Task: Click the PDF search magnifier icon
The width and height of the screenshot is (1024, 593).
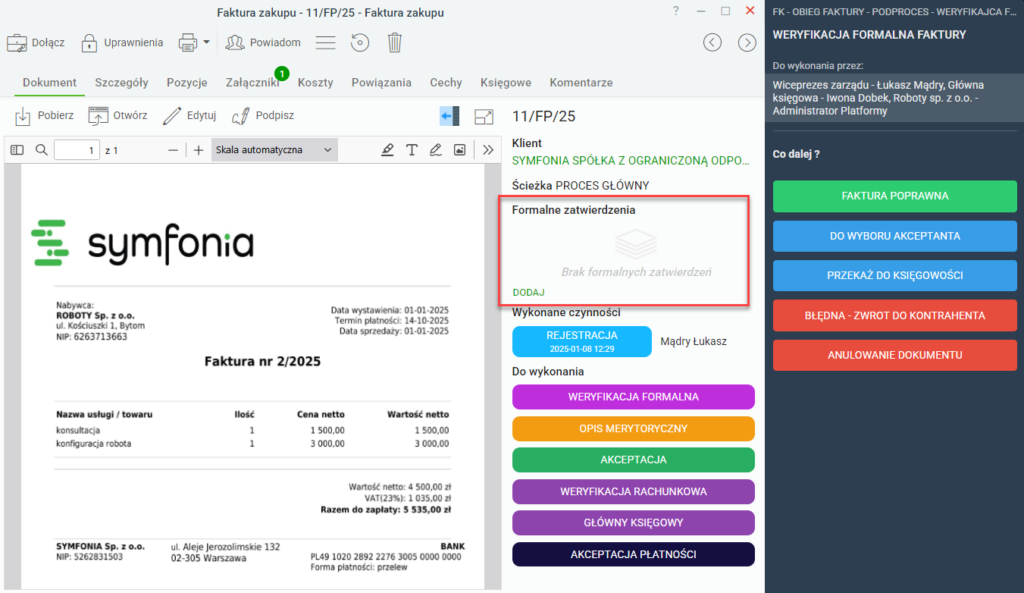Action: [41, 150]
